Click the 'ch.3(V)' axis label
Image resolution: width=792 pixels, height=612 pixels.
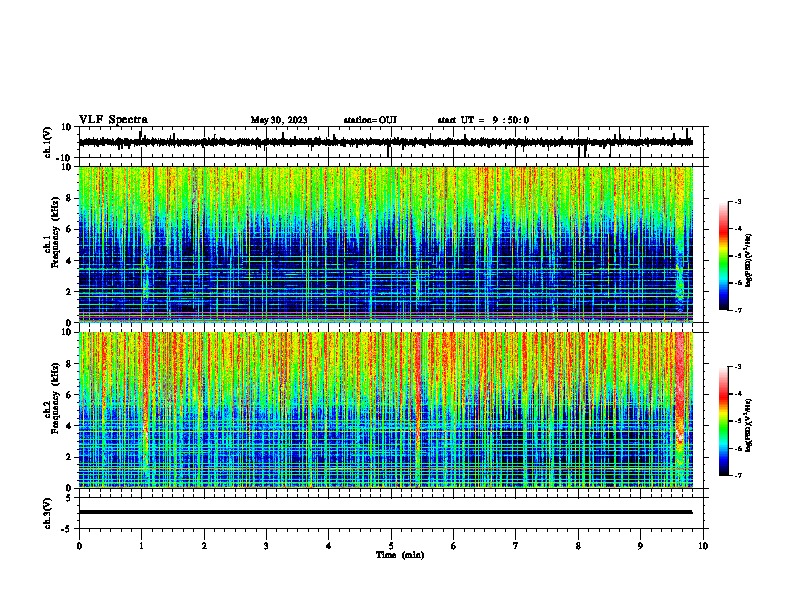(x=48, y=513)
